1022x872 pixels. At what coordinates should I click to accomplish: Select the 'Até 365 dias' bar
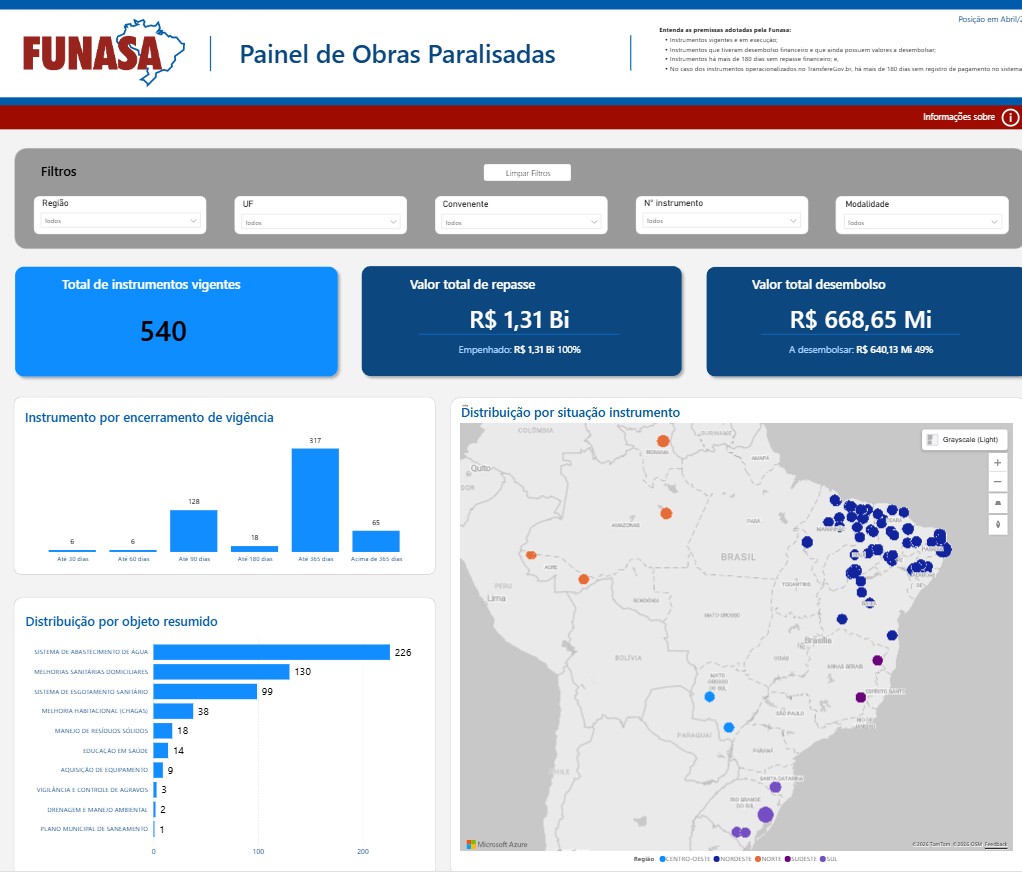coord(315,499)
